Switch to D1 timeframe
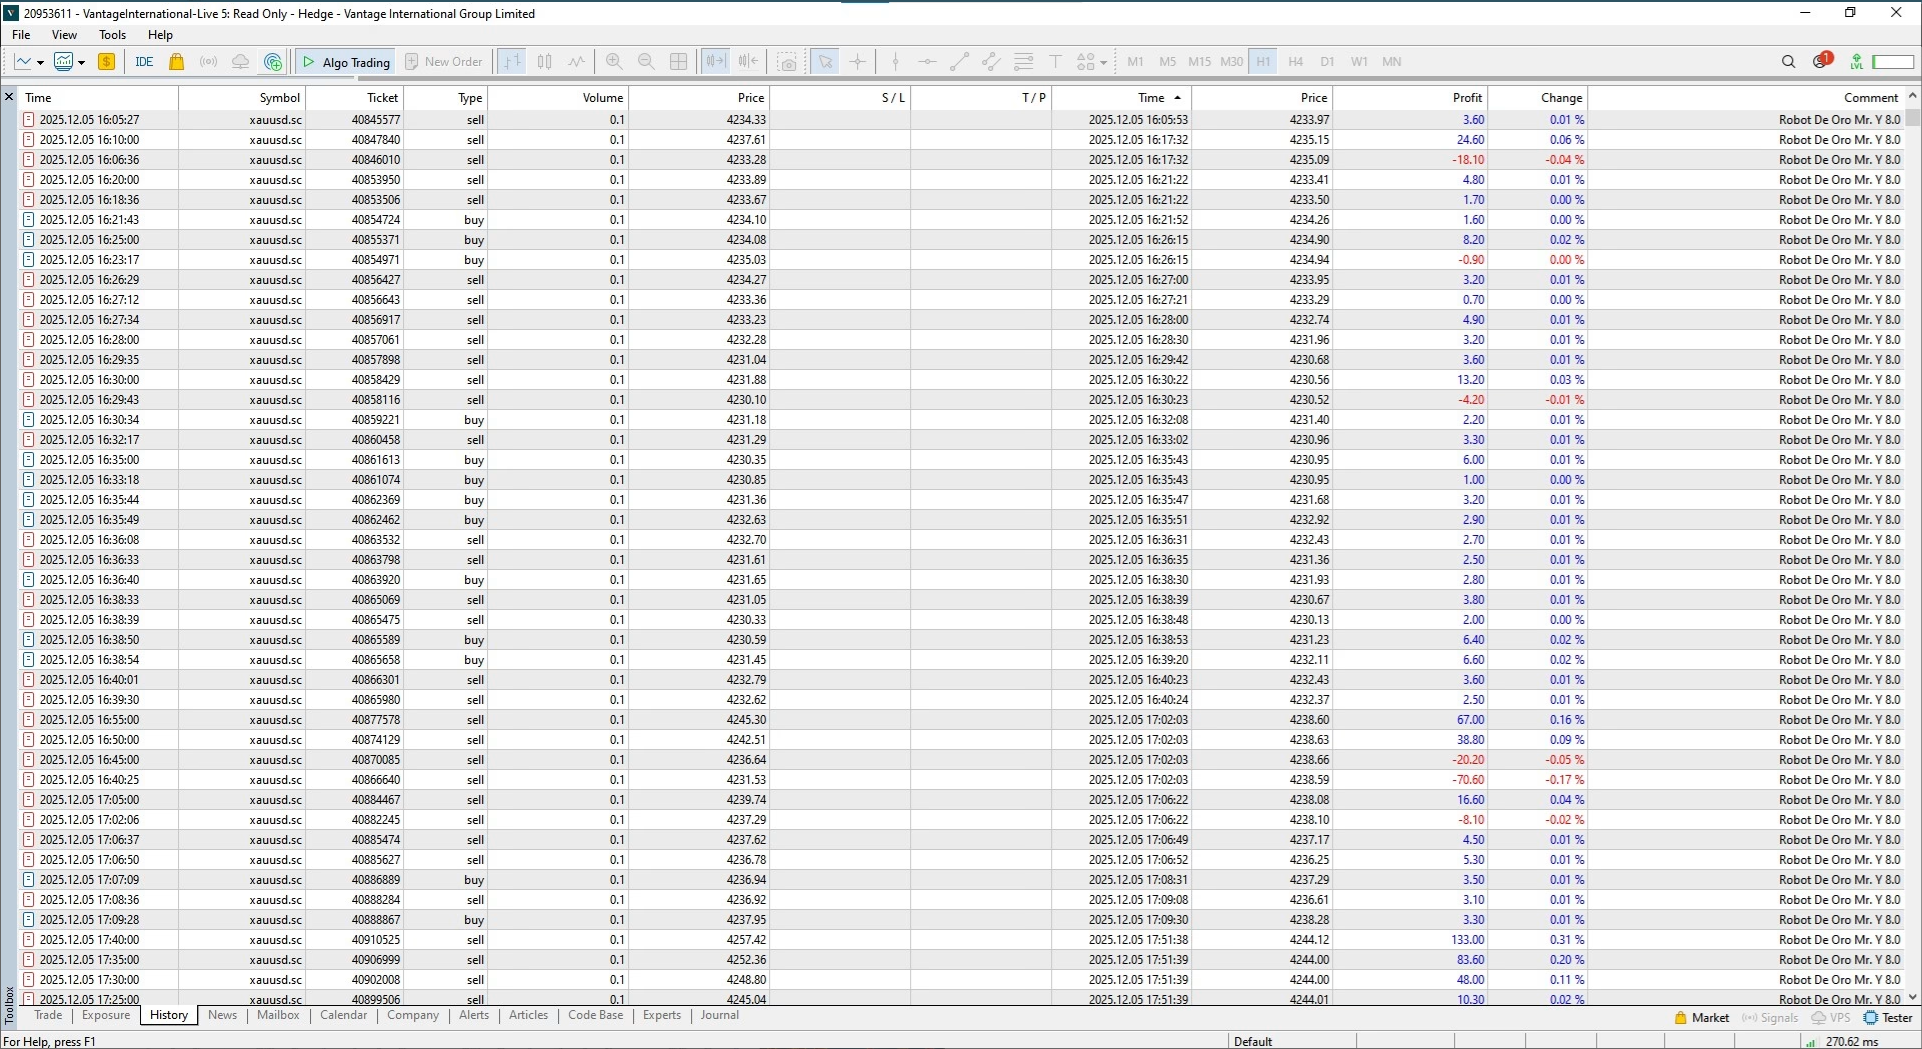This screenshot has width=1922, height=1049. (1327, 62)
